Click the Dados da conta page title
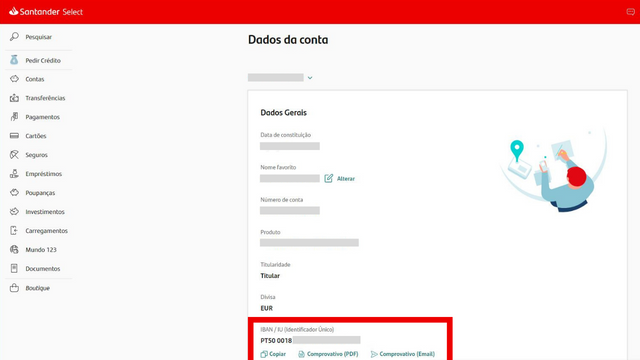 [x=288, y=40]
